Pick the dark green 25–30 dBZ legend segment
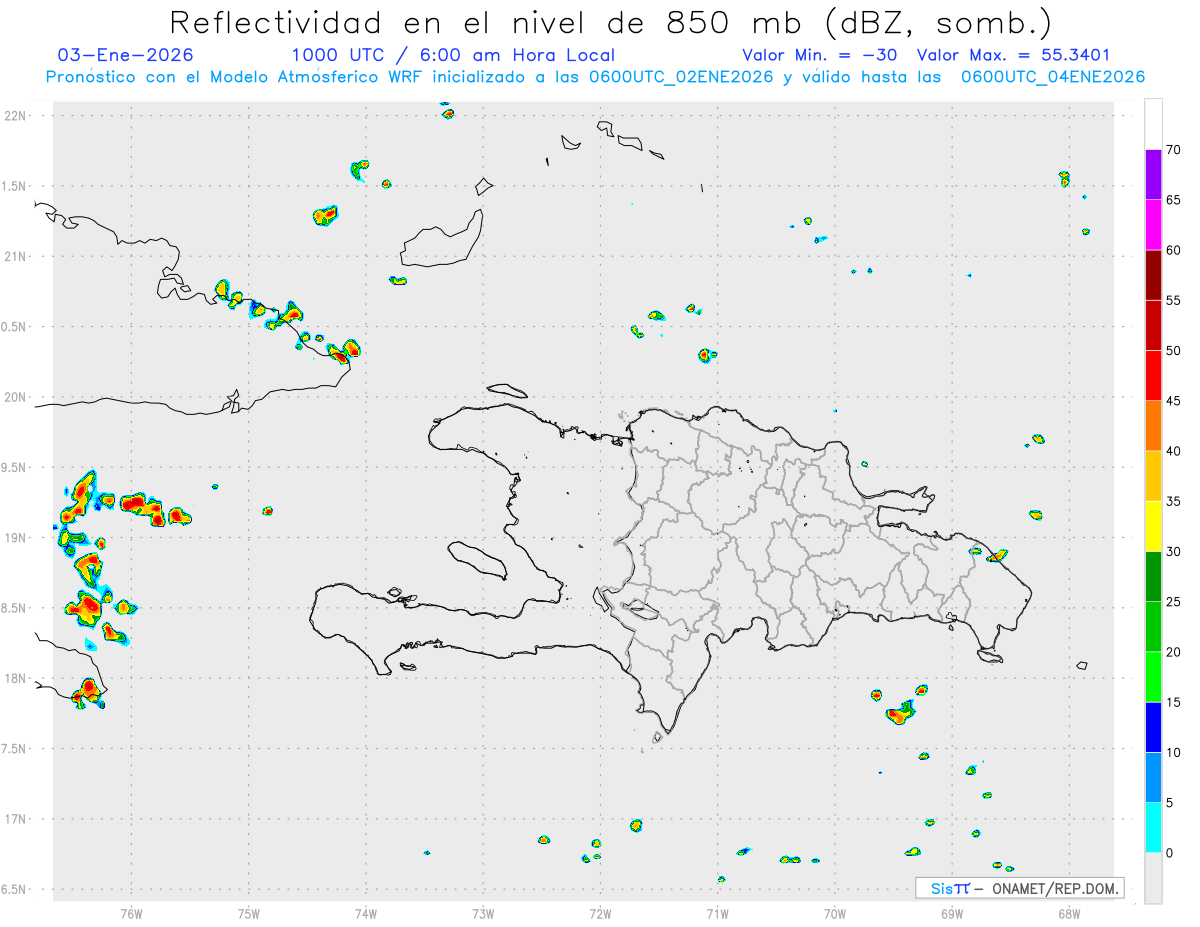Image resolution: width=1200 pixels, height=927 pixels. click(x=1153, y=576)
